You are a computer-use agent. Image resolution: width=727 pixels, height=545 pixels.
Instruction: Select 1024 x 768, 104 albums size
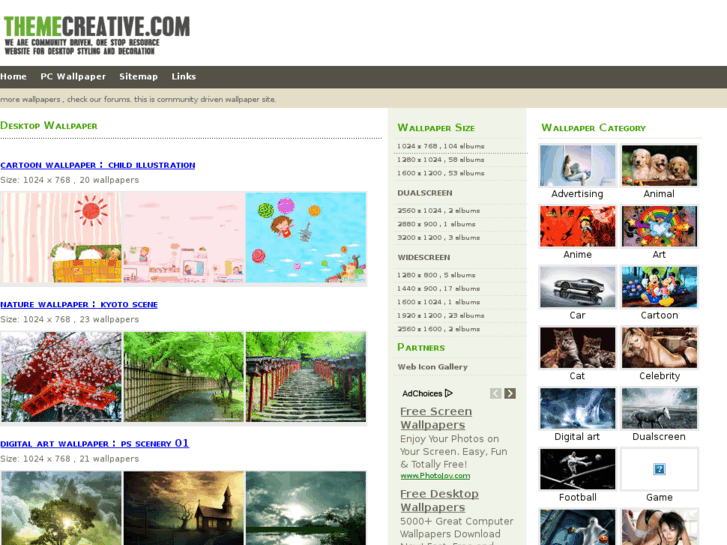[x=440, y=146]
